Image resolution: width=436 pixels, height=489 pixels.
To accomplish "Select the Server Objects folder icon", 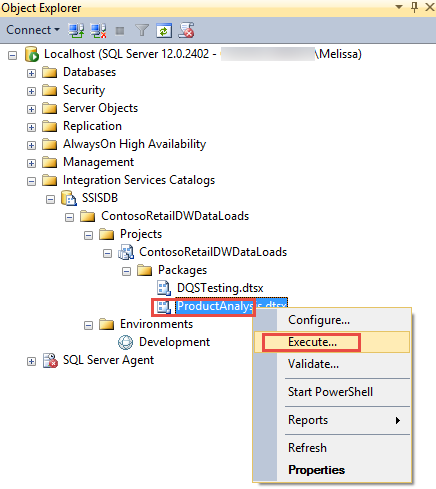I will (x=50, y=108).
